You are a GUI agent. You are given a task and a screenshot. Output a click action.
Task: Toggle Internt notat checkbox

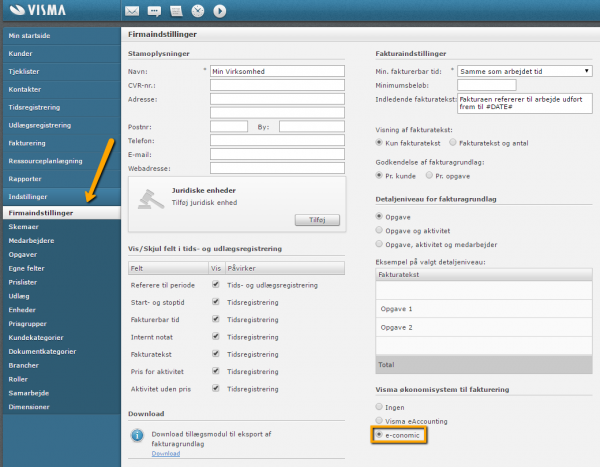(216, 336)
